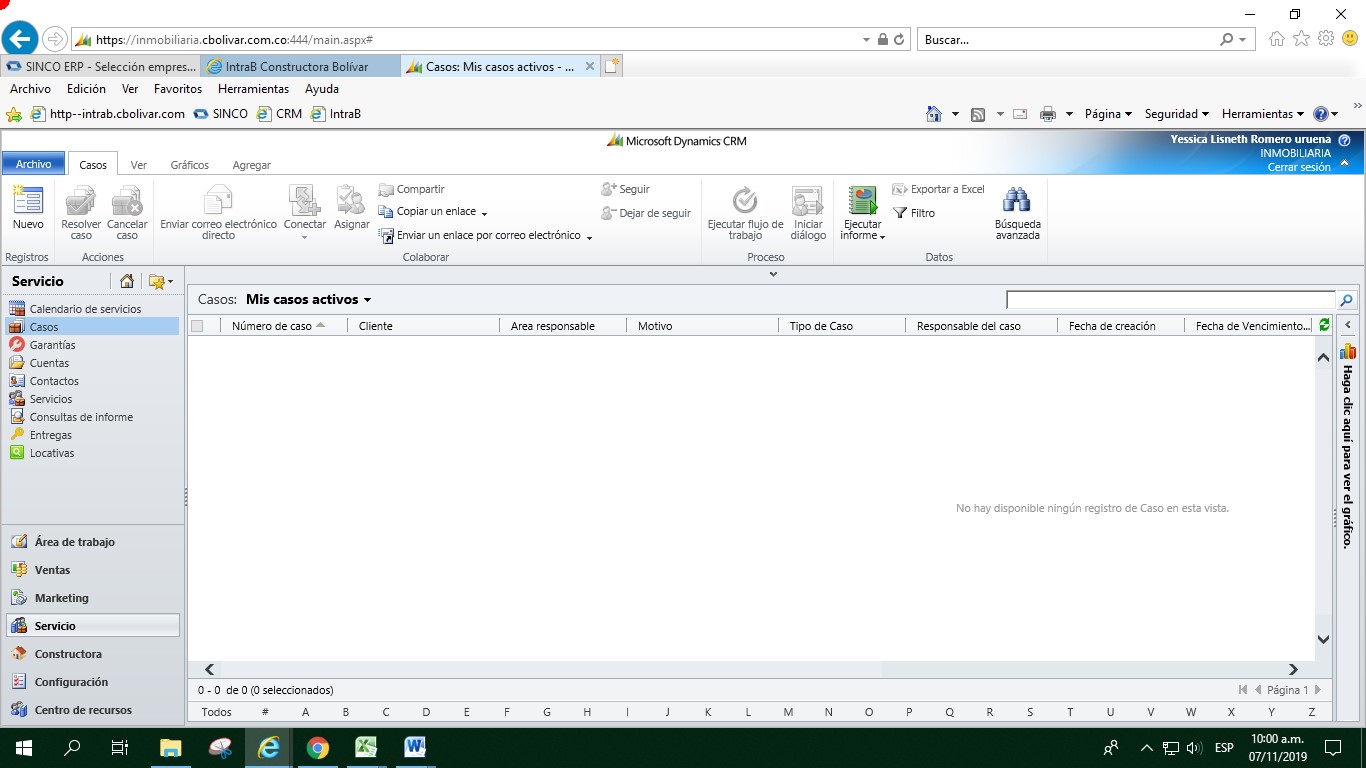Open the Archivo ribbon tab
The height and width of the screenshot is (768, 1366).
click(33, 165)
